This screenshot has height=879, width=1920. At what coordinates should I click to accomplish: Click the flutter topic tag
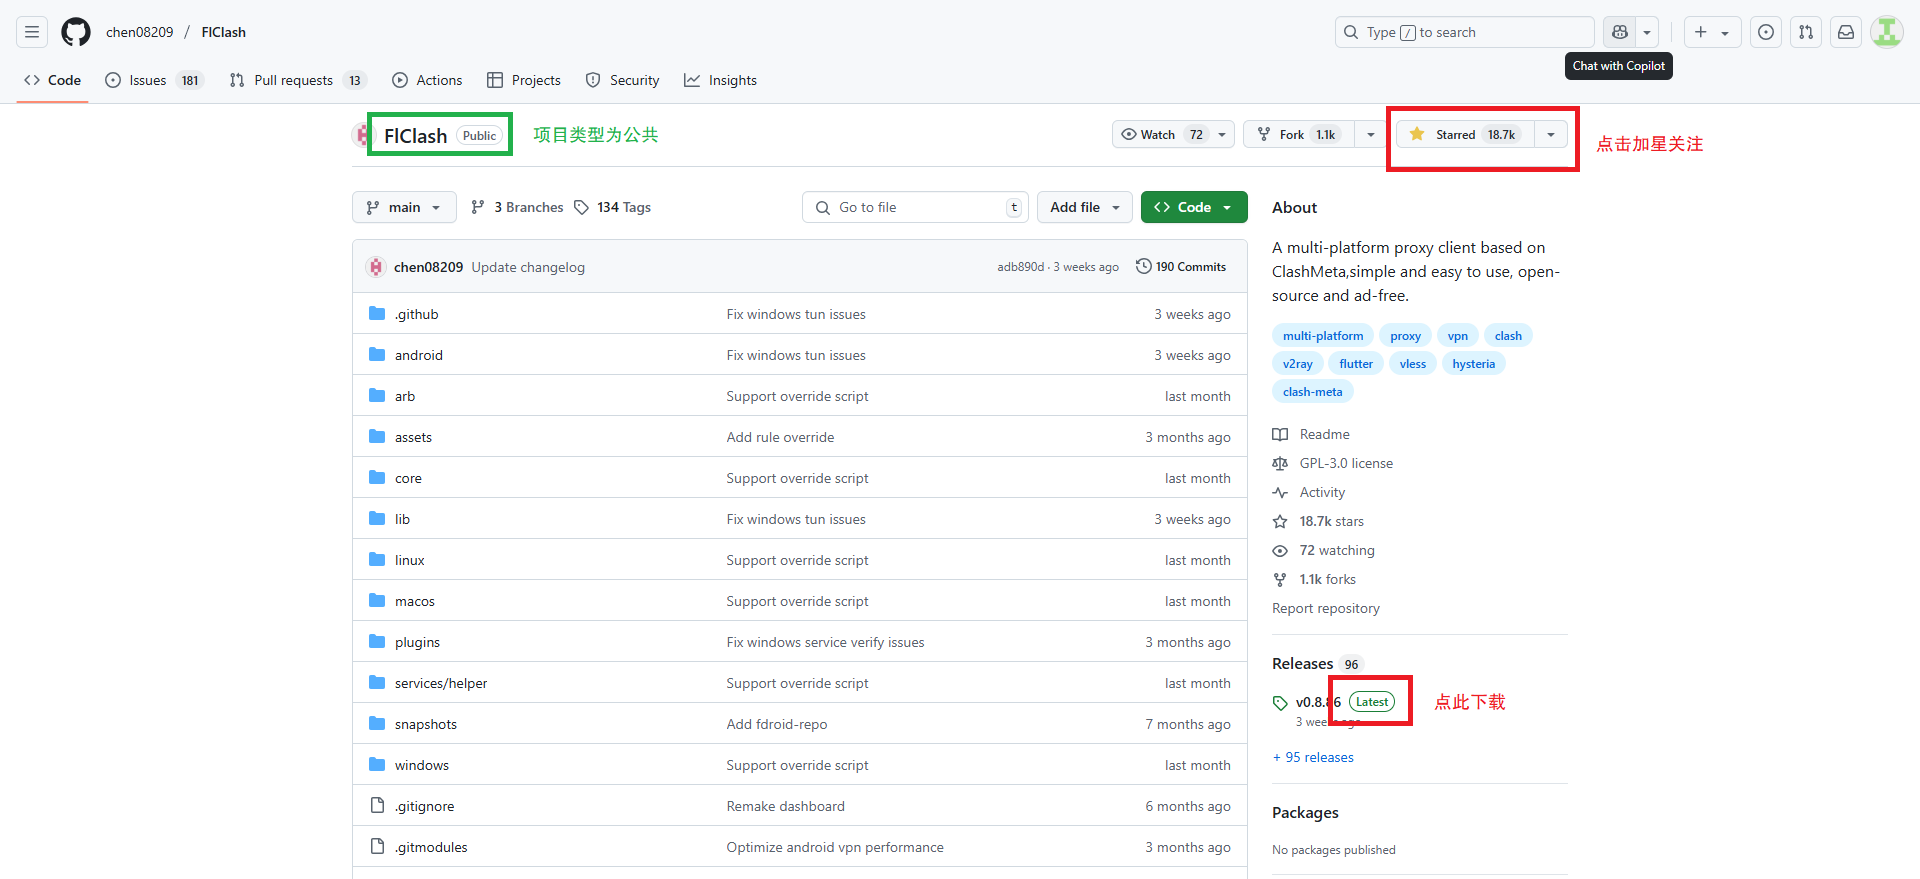coord(1356,364)
